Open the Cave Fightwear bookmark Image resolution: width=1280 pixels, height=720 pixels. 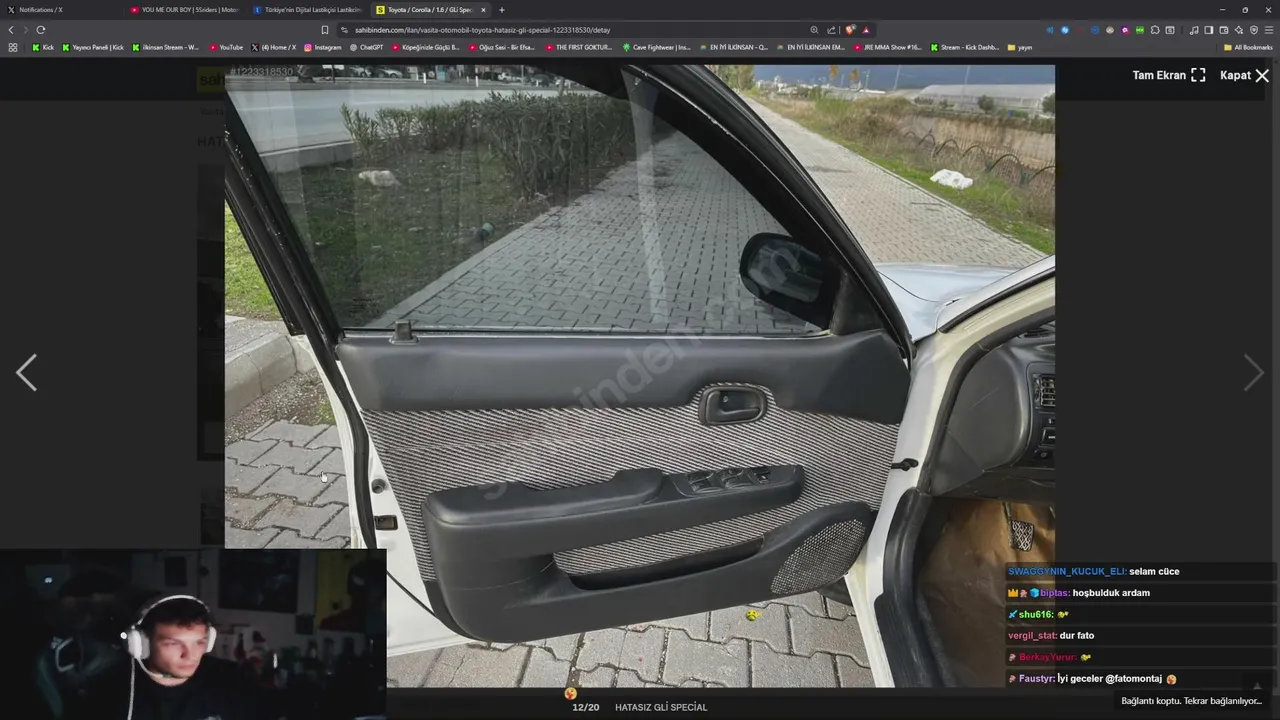(657, 47)
